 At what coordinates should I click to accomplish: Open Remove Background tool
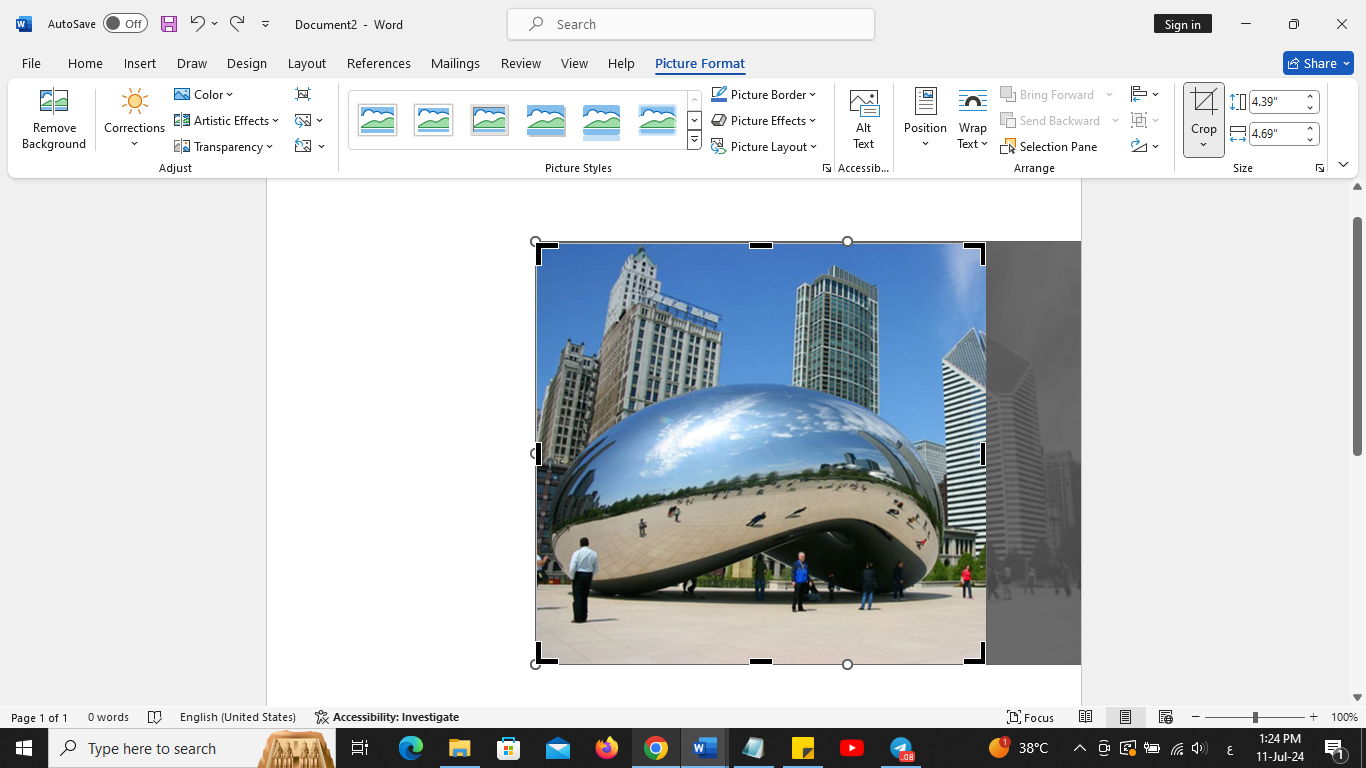54,120
